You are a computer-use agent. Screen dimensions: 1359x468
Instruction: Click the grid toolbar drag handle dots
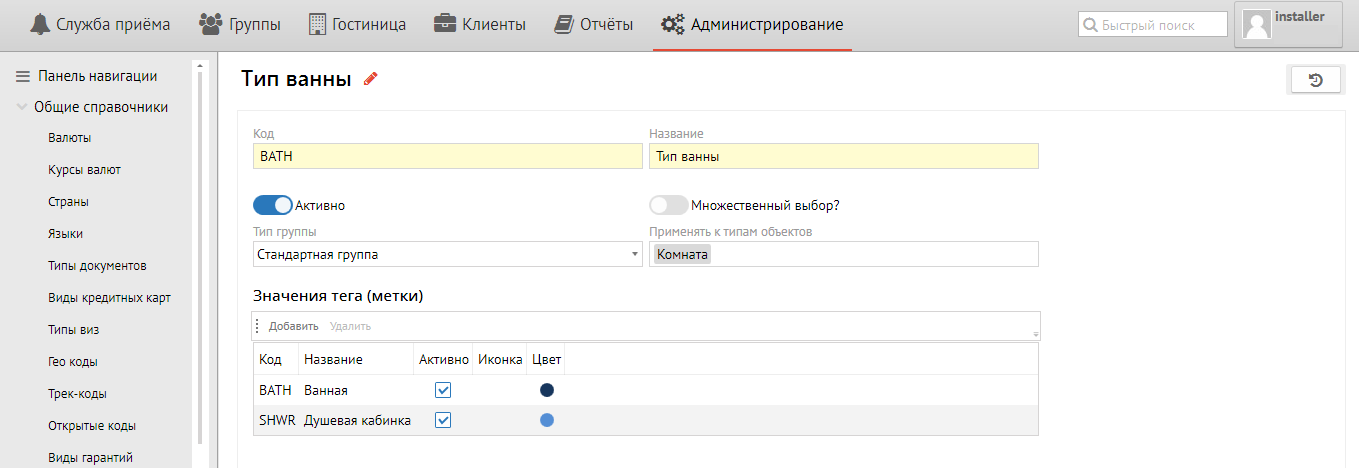coord(257,326)
